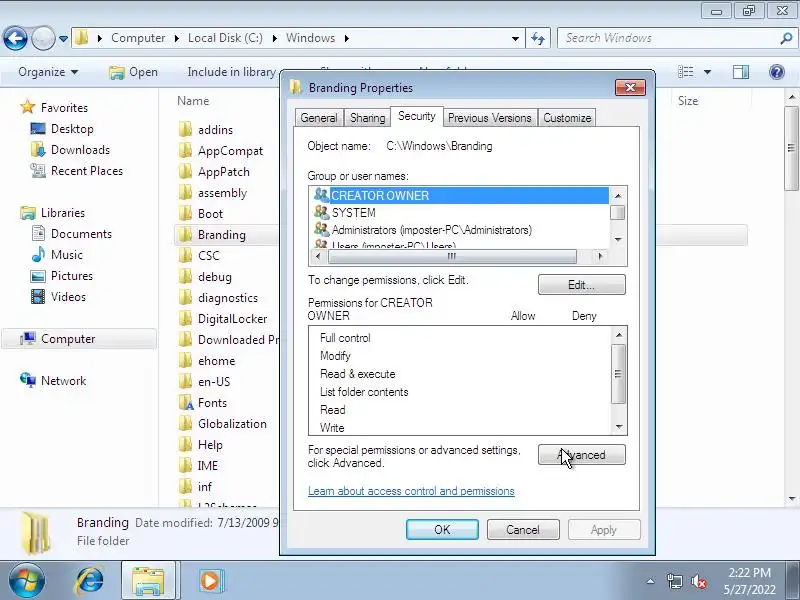Switch to the Previous Versions tab
Image resolution: width=800 pixels, height=600 pixels.
click(x=489, y=118)
